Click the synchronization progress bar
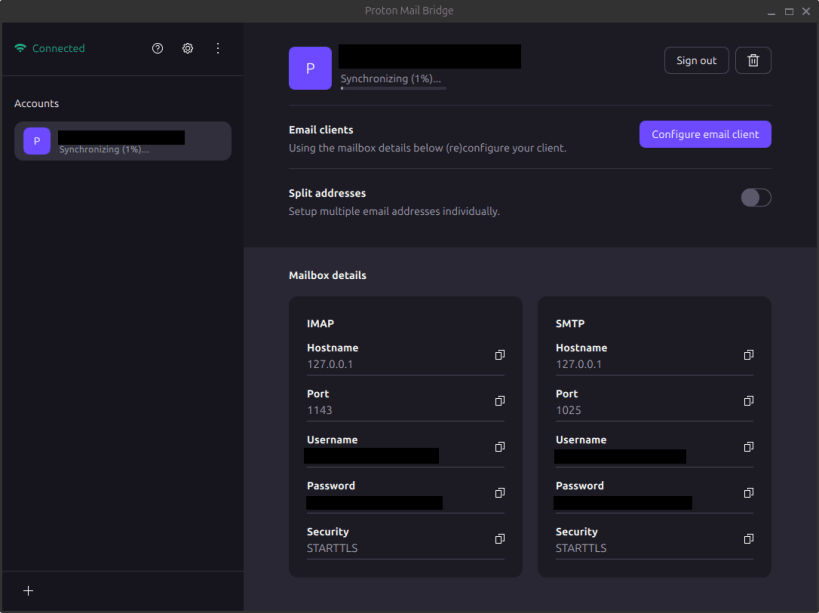The image size is (819, 613). pos(393,88)
